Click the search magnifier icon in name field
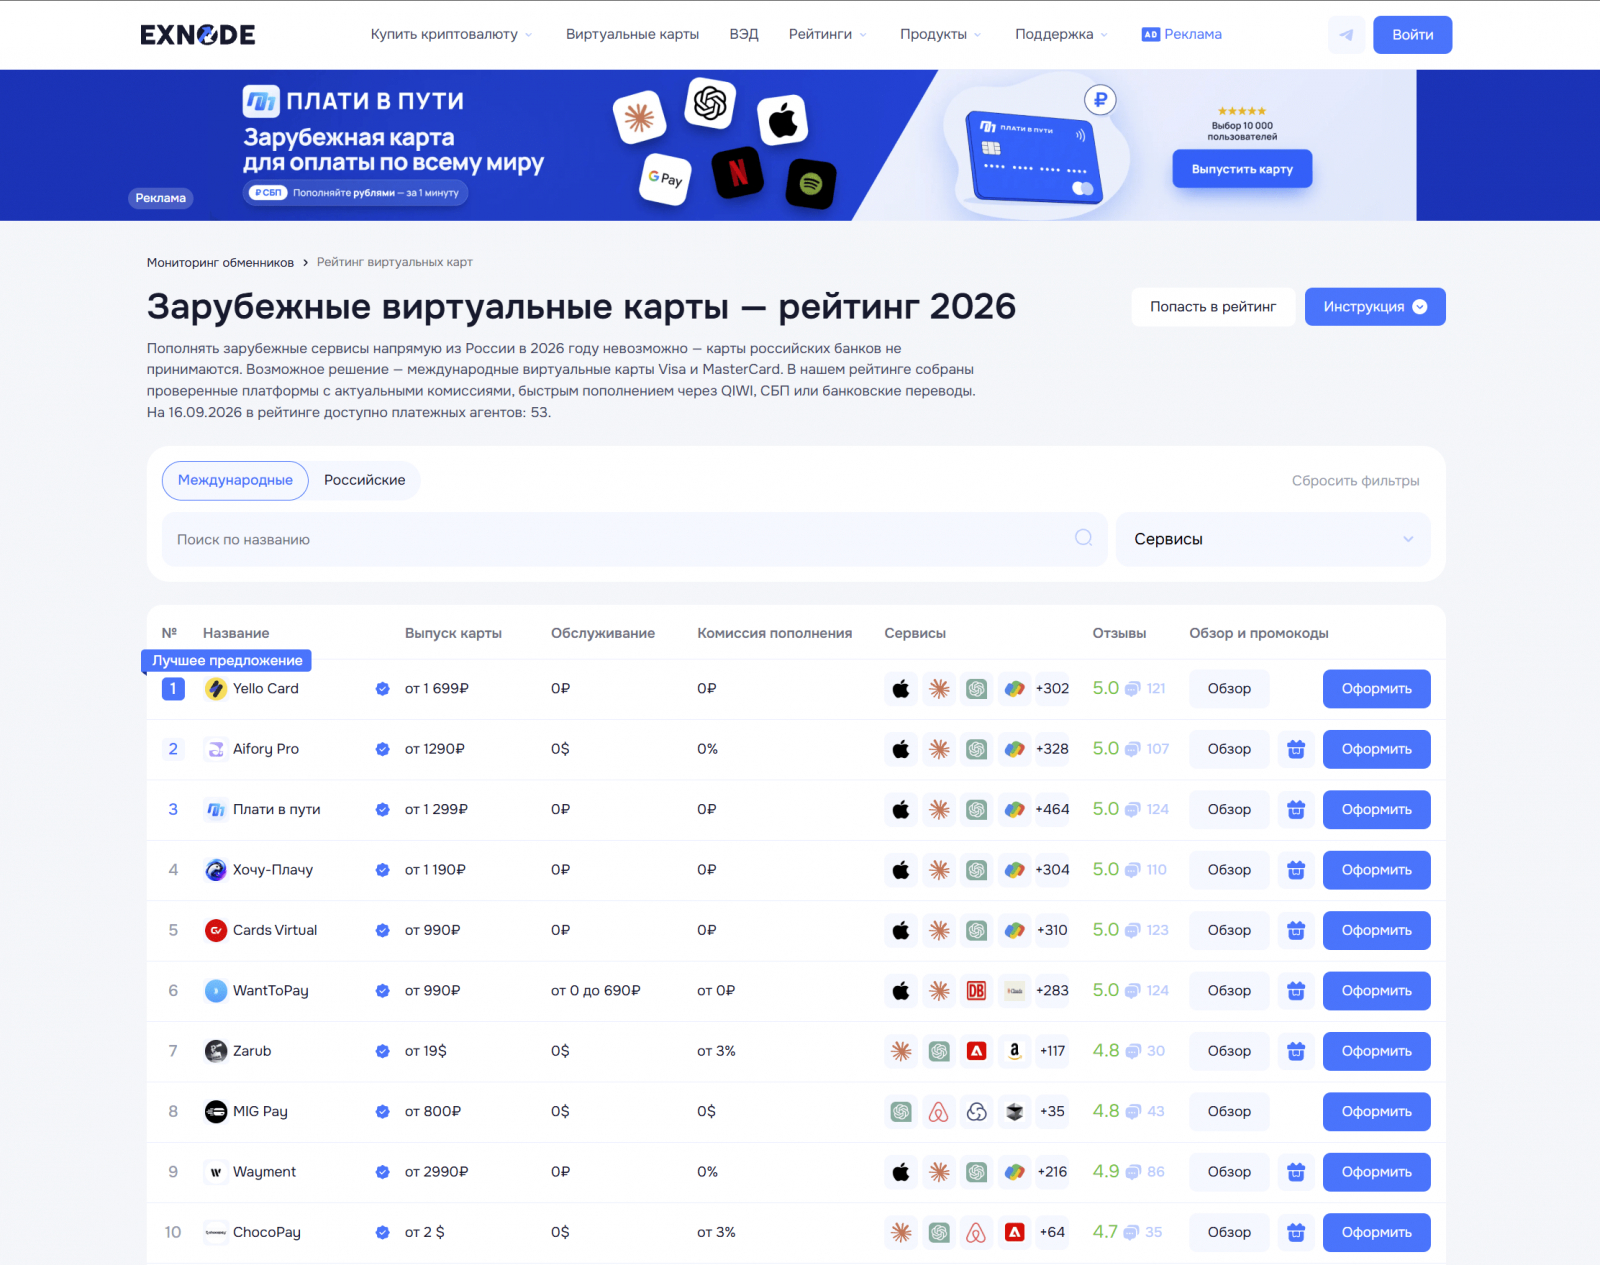Image resolution: width=1600 pixels, height=1265 pixels. [x=1083, y=538]
